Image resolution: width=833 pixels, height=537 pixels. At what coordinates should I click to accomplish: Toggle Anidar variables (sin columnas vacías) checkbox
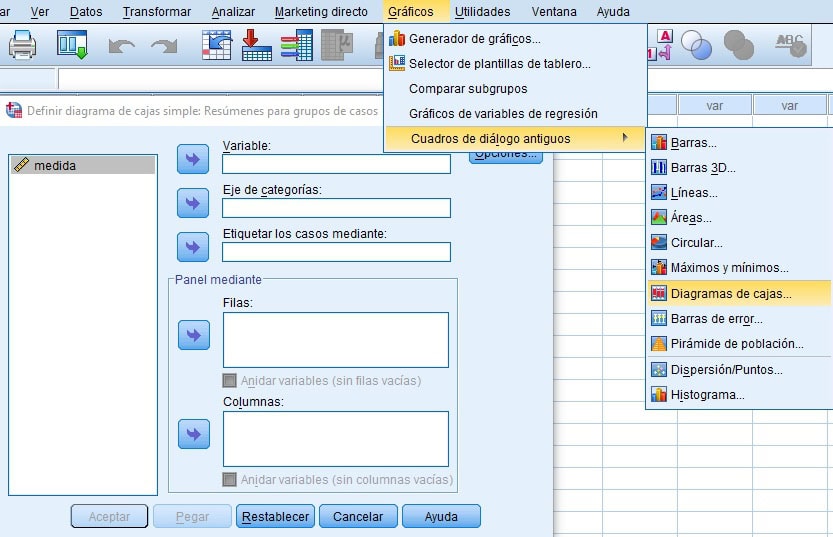click(230, 479)
